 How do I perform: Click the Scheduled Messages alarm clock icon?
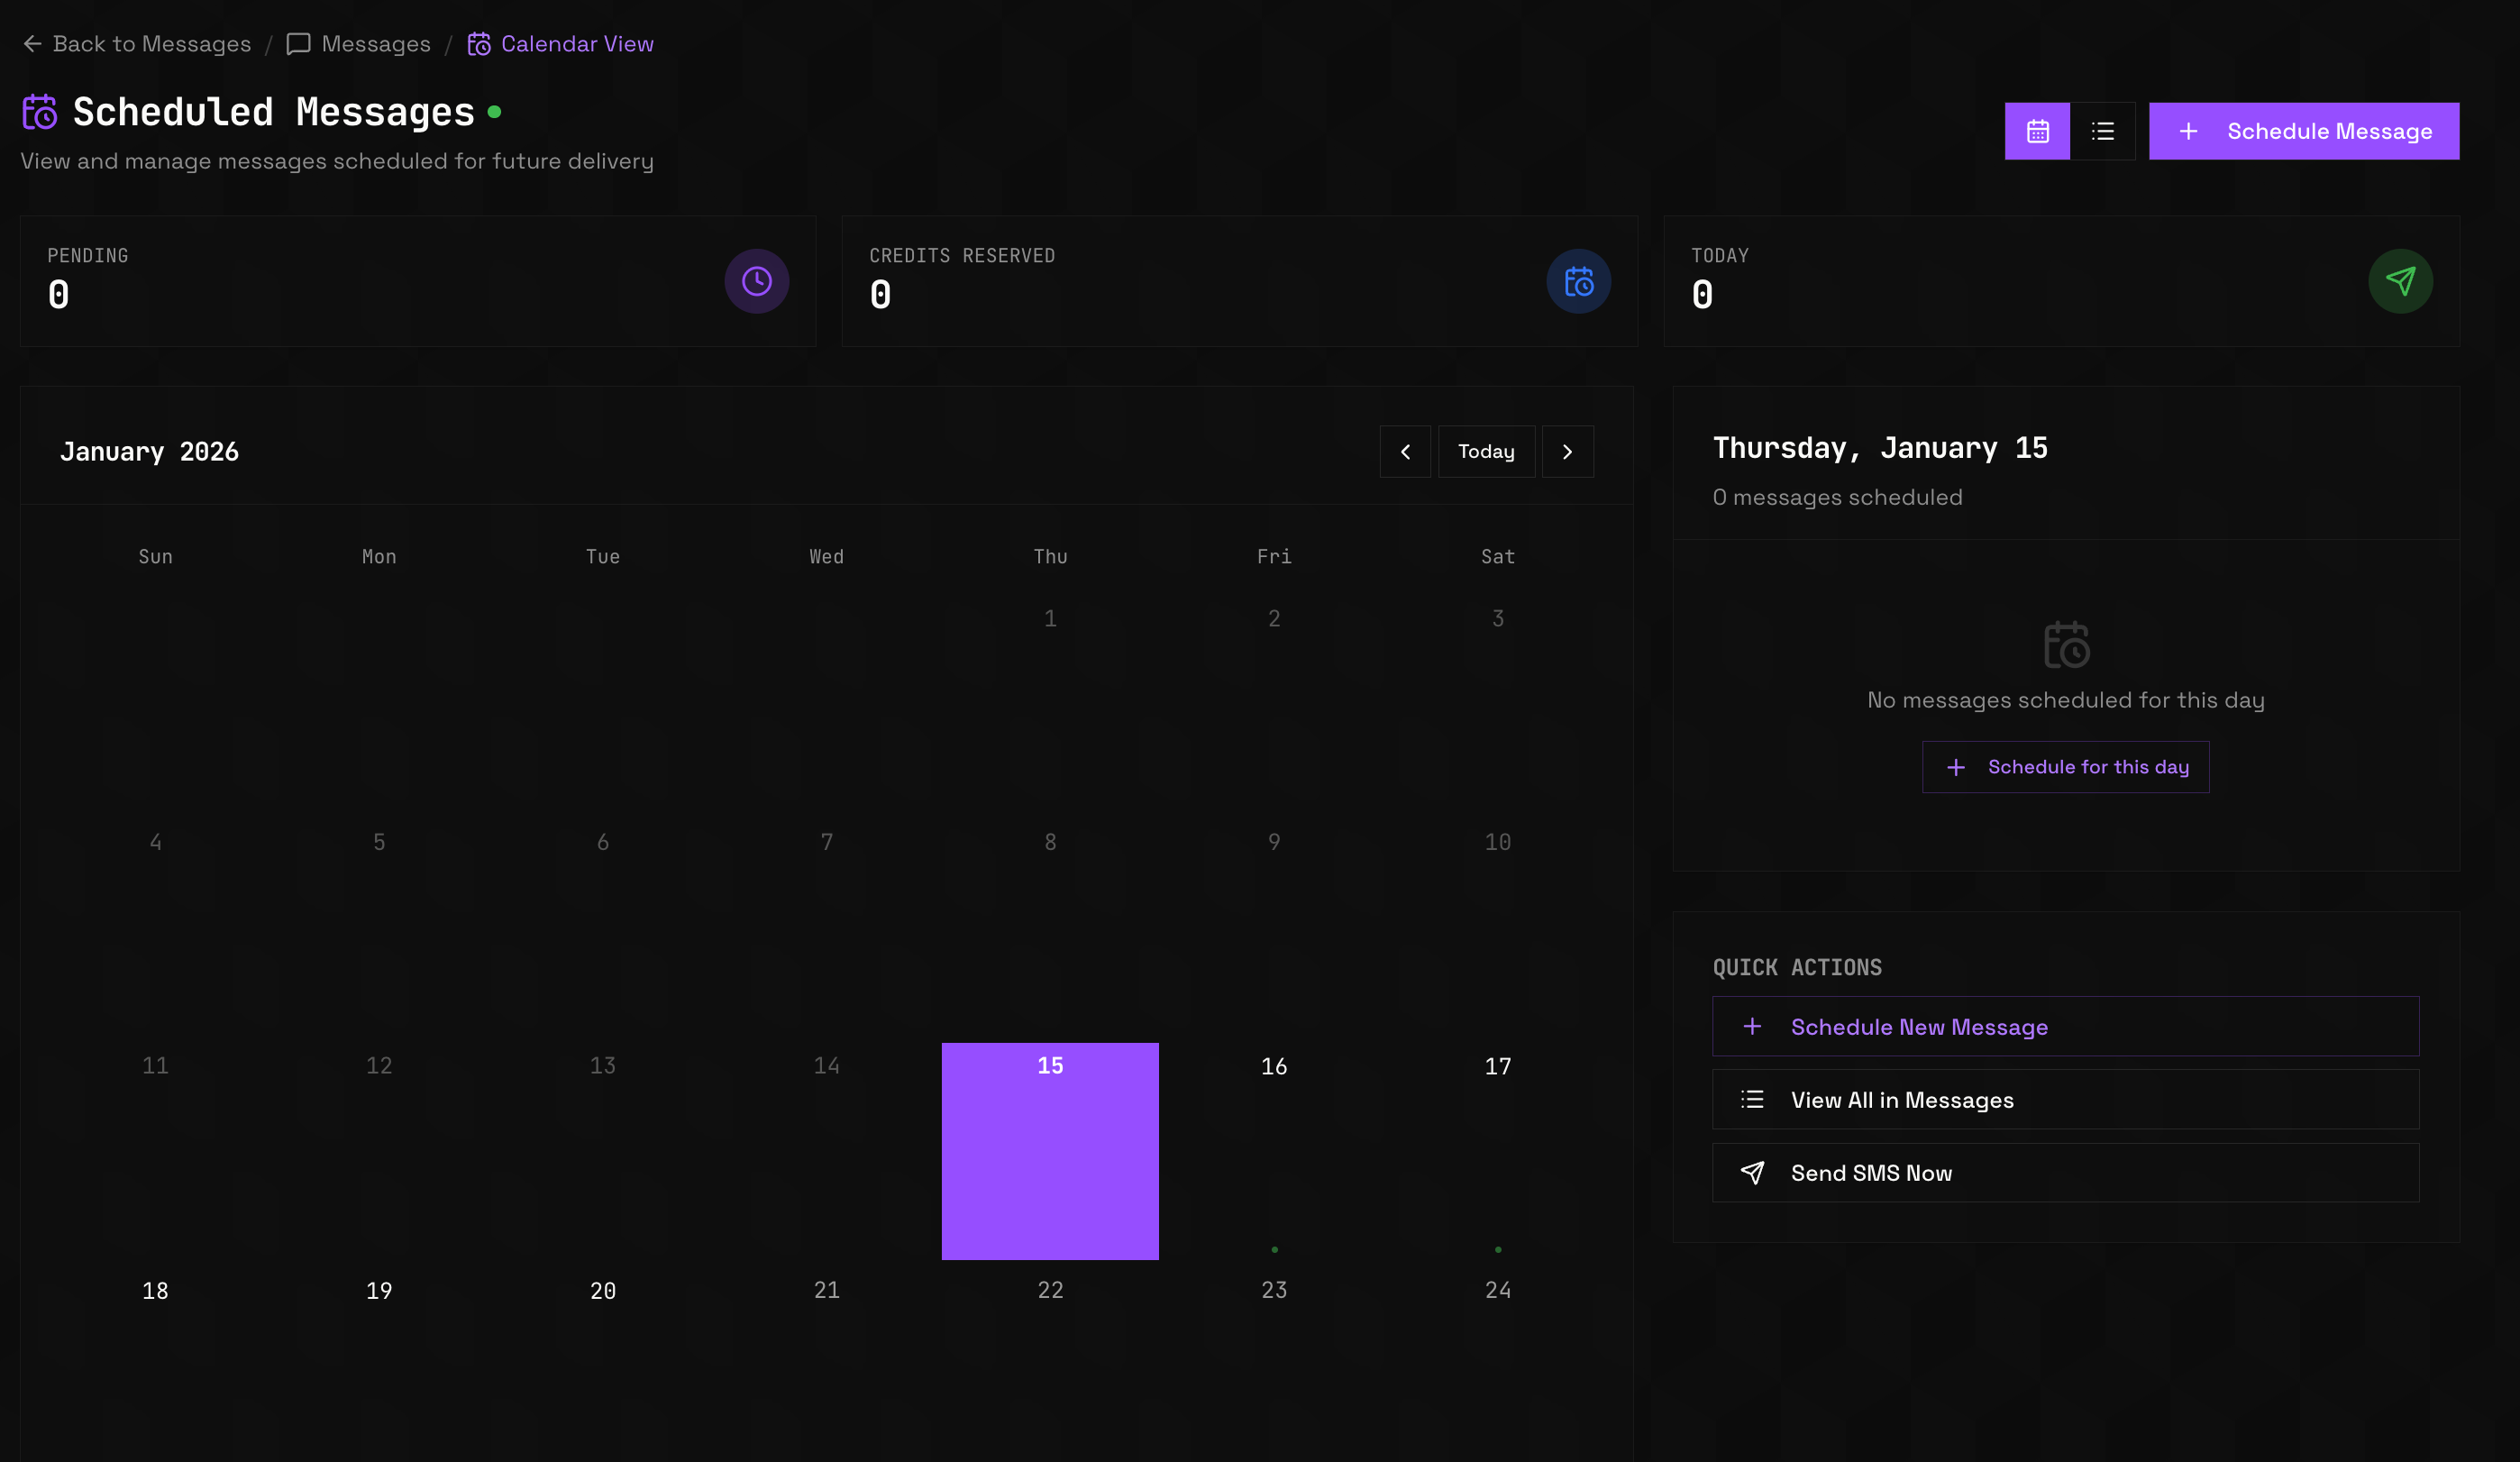pos(39,111)
